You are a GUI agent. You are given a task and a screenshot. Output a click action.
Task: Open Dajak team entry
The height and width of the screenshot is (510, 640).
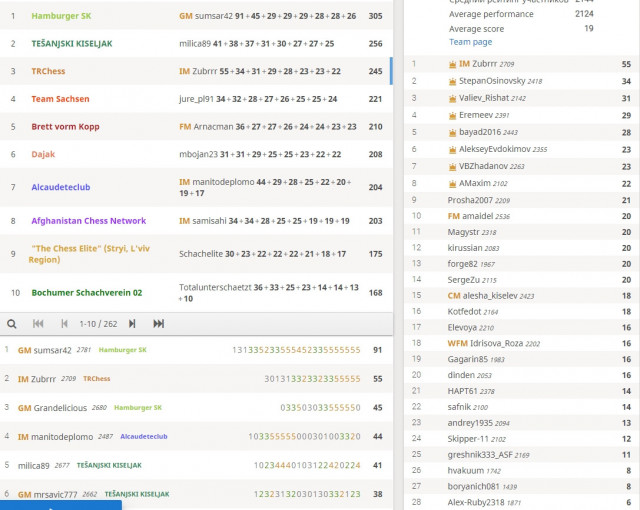coord(43,154)
